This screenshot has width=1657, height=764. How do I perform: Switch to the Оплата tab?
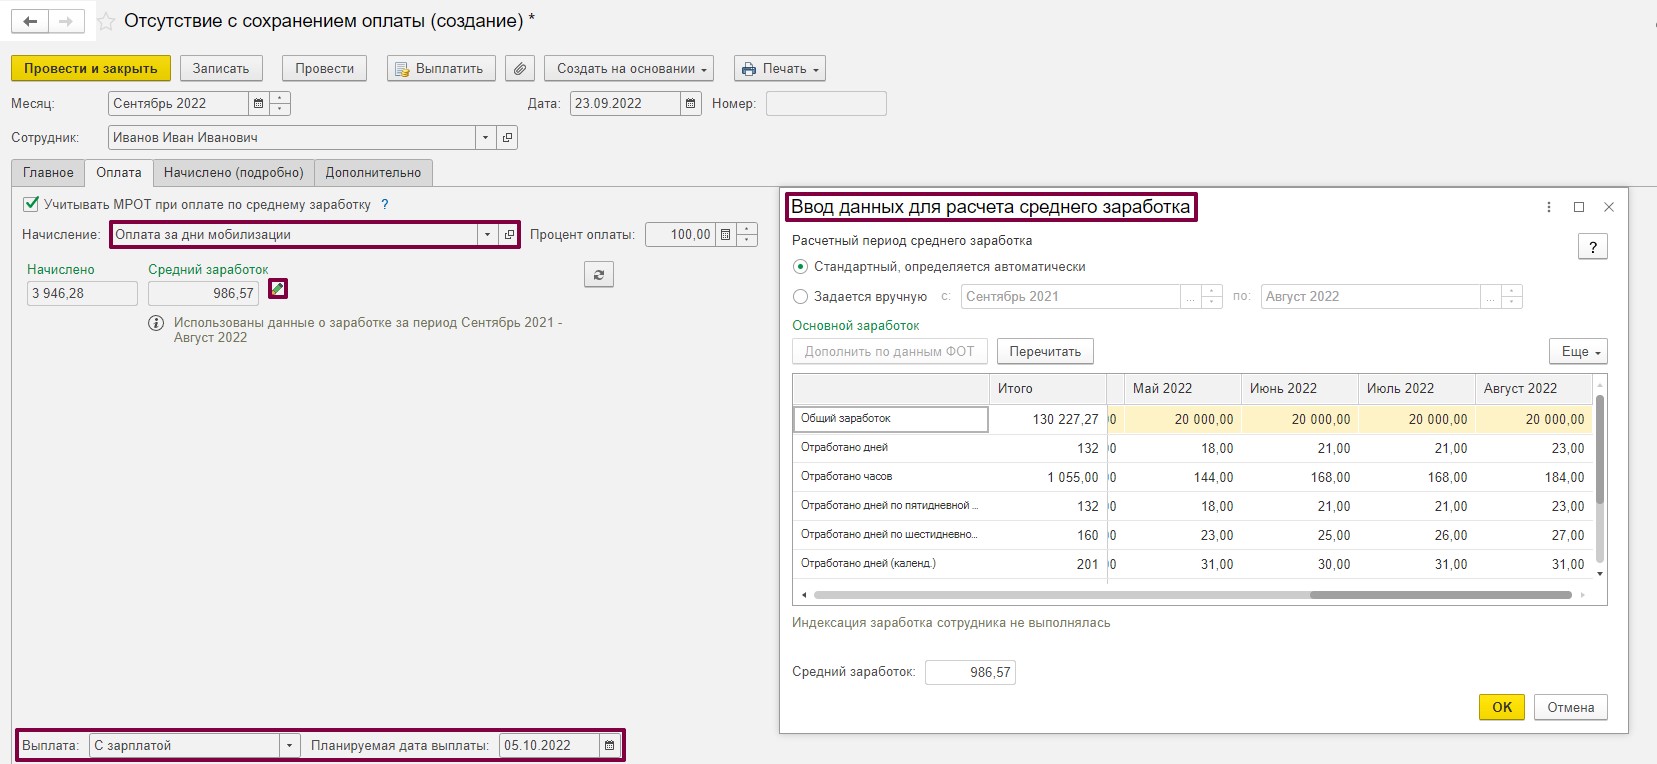click(x=119, y=172)
